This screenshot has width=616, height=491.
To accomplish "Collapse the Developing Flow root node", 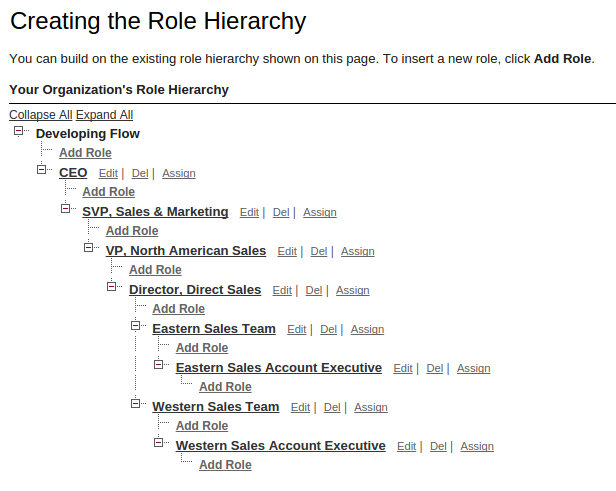I will [19, 131].
